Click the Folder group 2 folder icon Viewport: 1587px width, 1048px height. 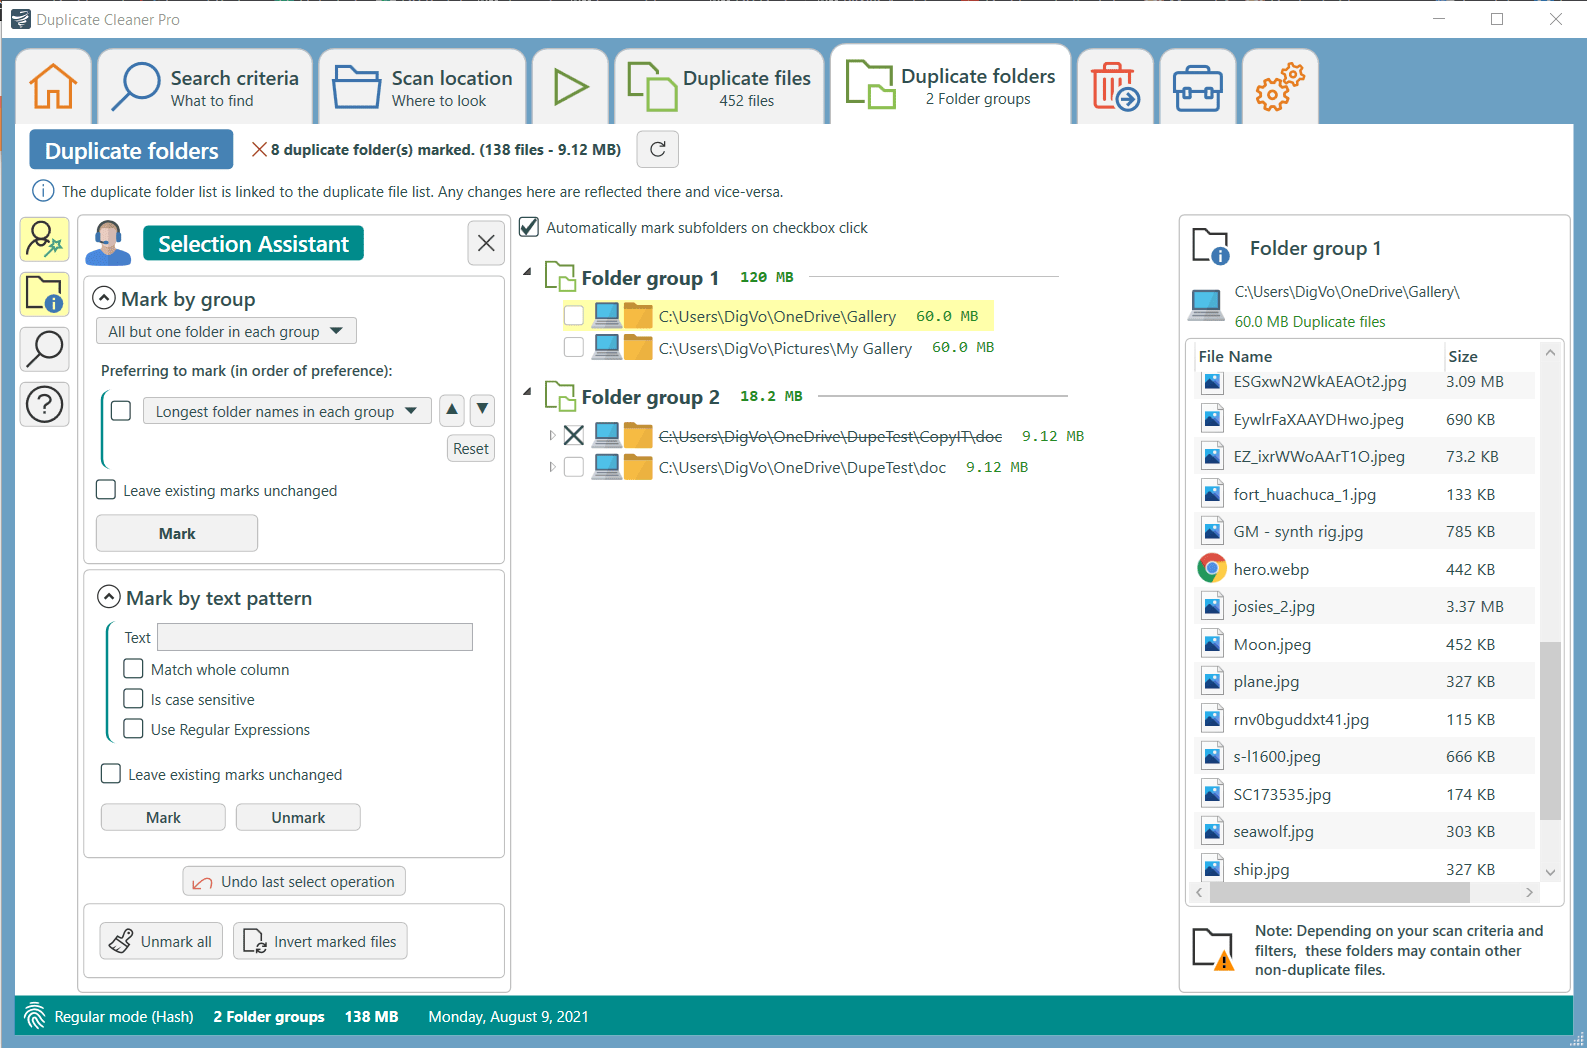pos(559,396)
